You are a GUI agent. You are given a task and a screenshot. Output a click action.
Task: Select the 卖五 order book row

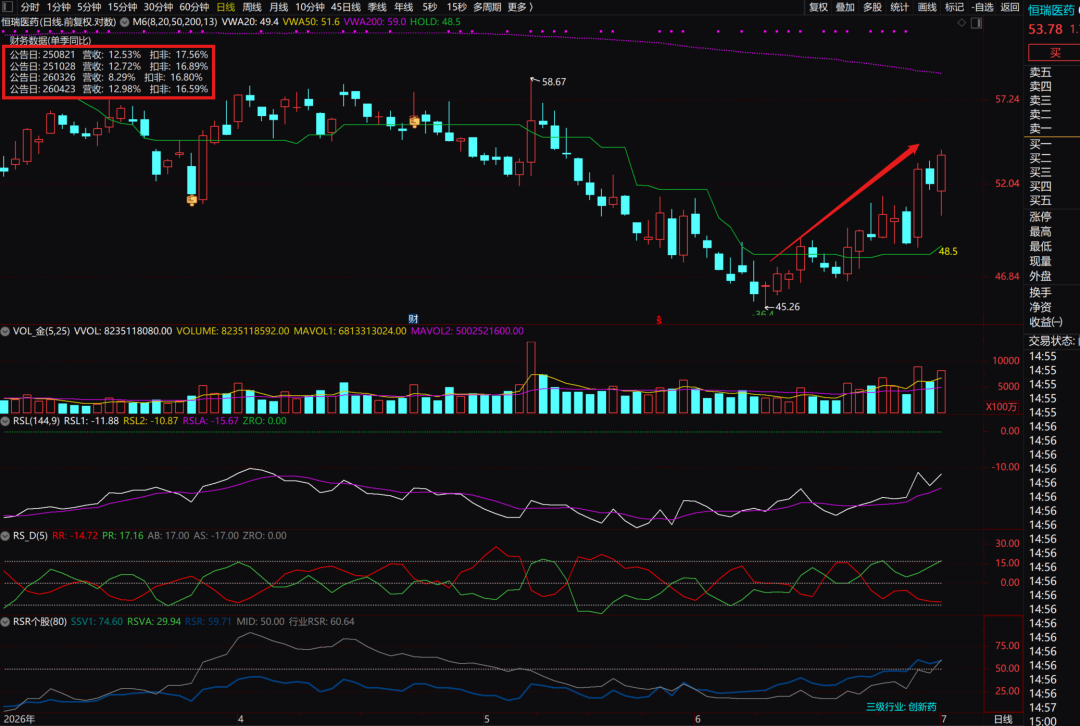[x=1041, y=72]
